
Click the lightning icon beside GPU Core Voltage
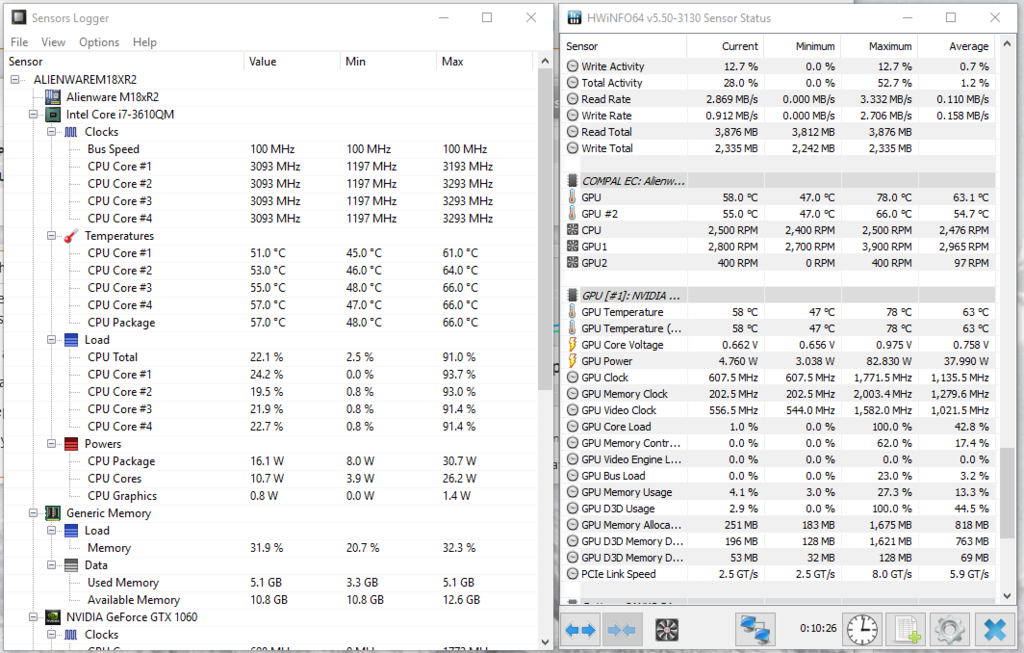pos(573,344)
